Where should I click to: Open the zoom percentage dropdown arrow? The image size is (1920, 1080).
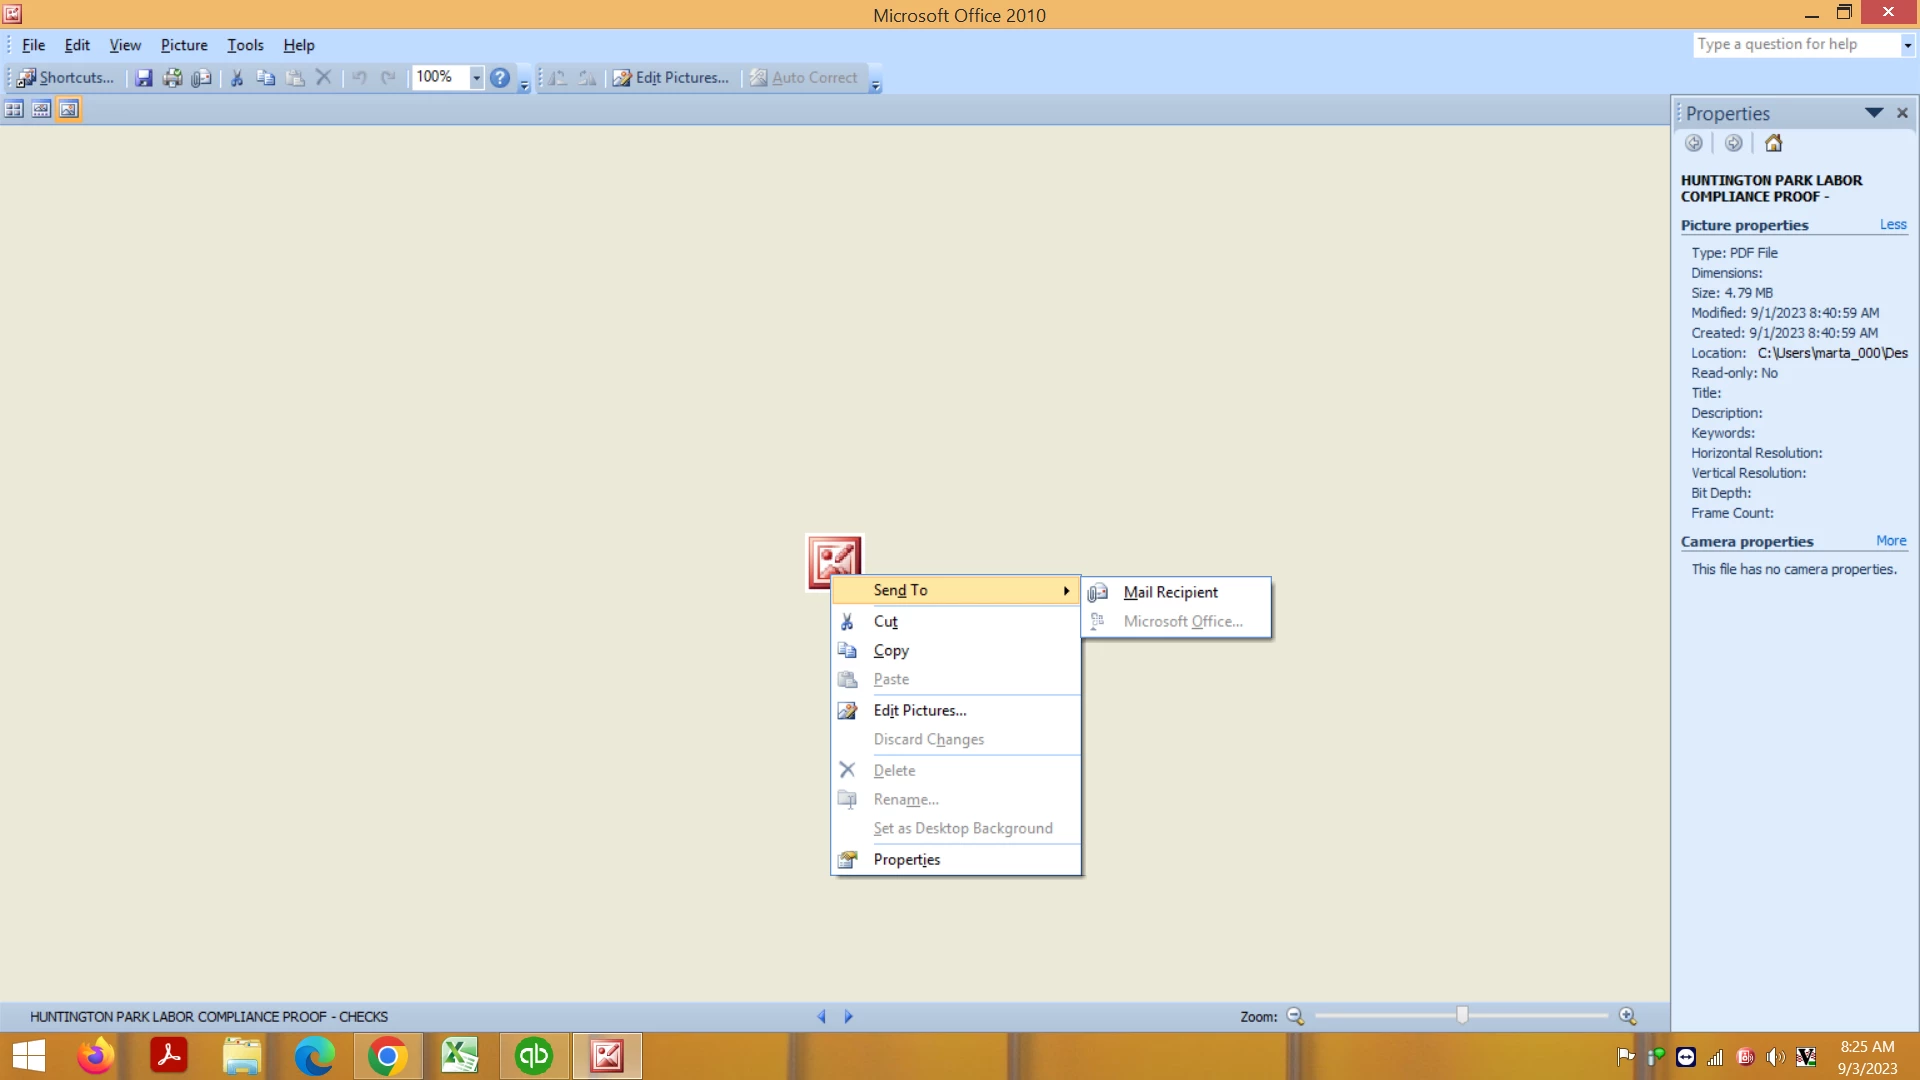pos(476,77)
